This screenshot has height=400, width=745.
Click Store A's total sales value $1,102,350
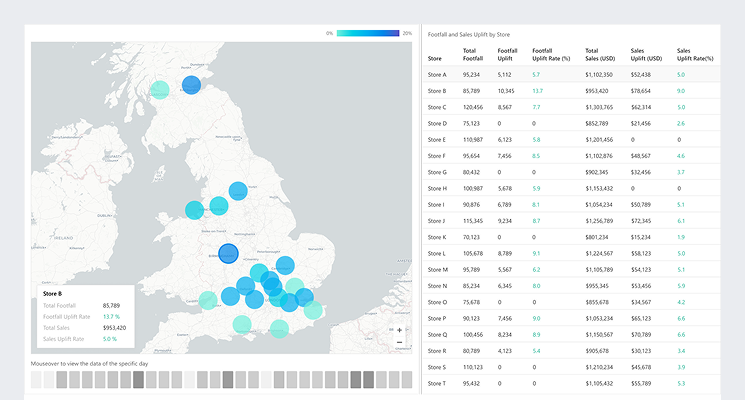click(598, 75)
